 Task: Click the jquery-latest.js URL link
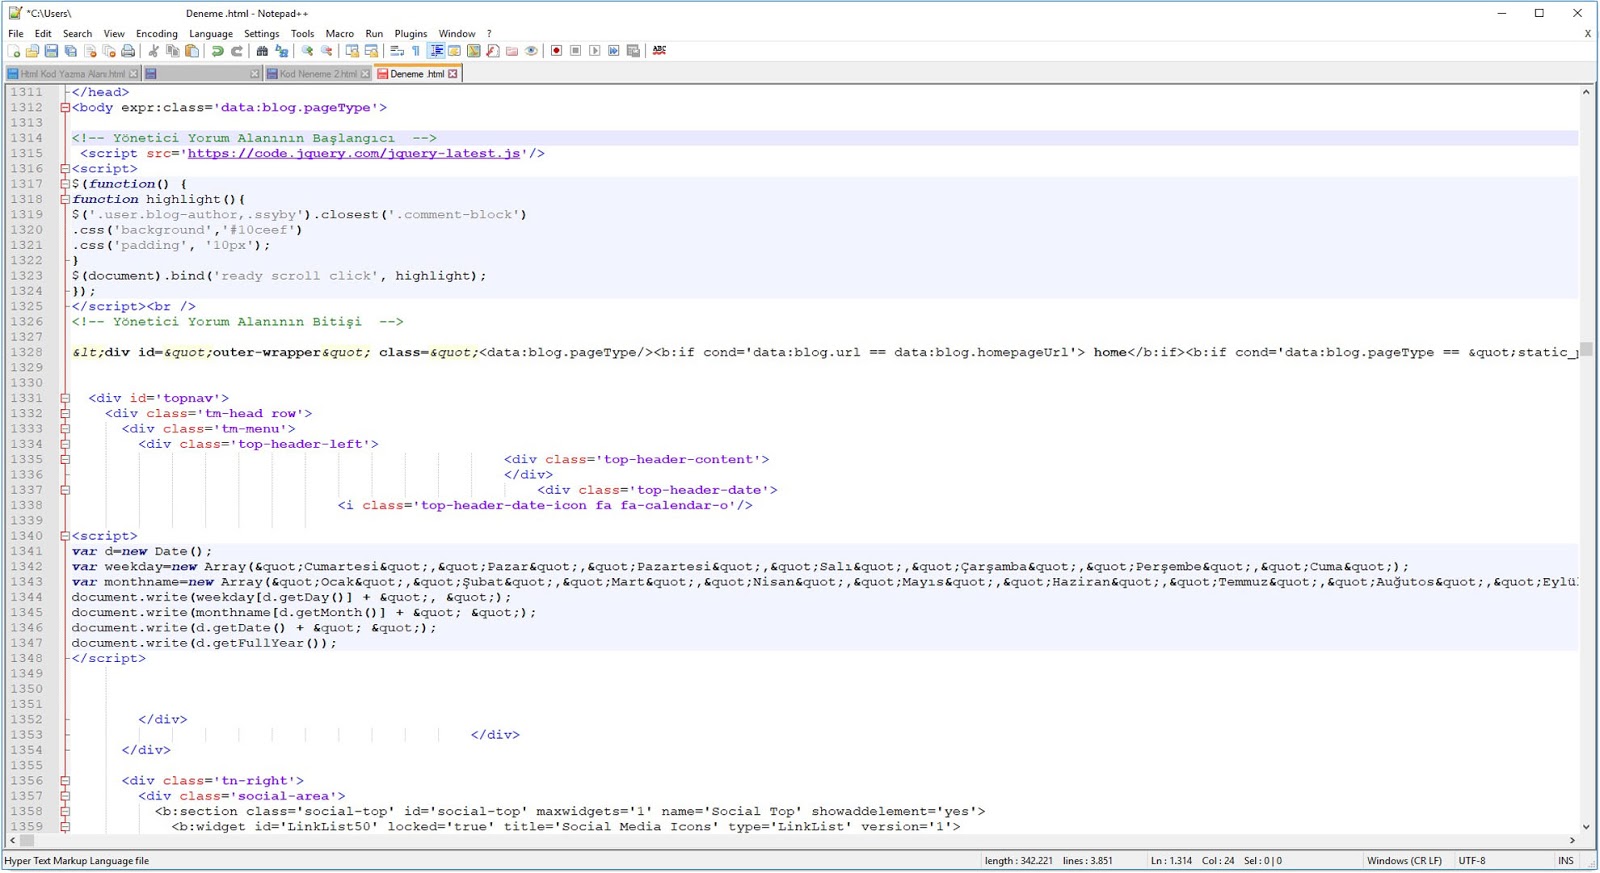click(354, 154)
